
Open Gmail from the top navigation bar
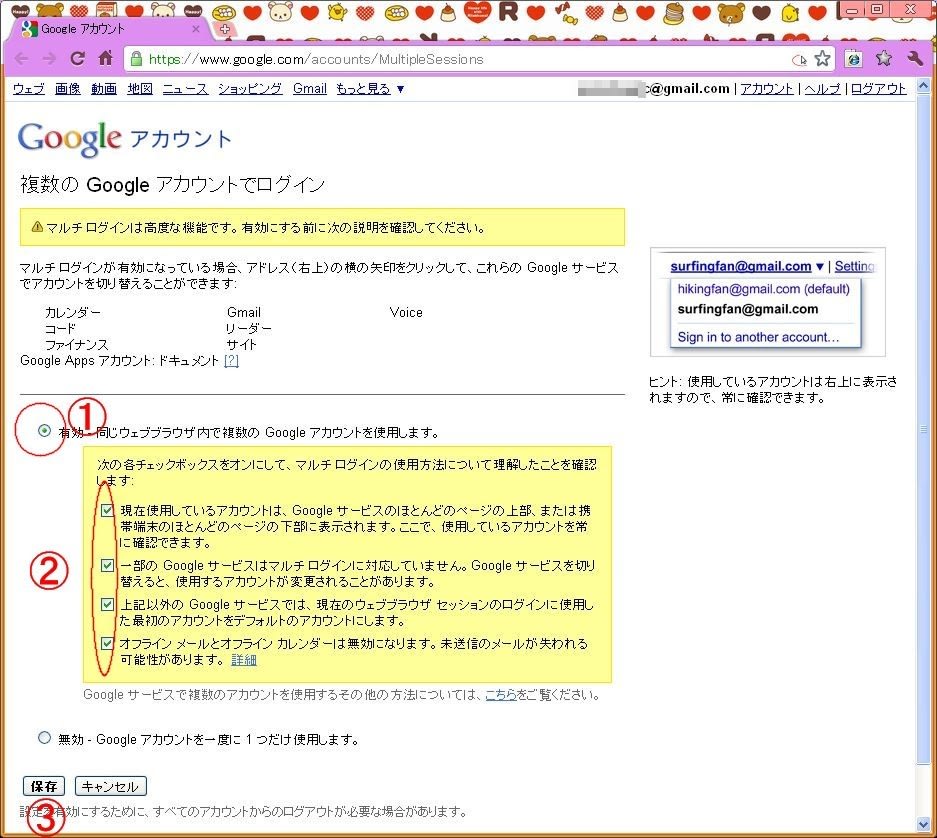[x=309, y=89]
